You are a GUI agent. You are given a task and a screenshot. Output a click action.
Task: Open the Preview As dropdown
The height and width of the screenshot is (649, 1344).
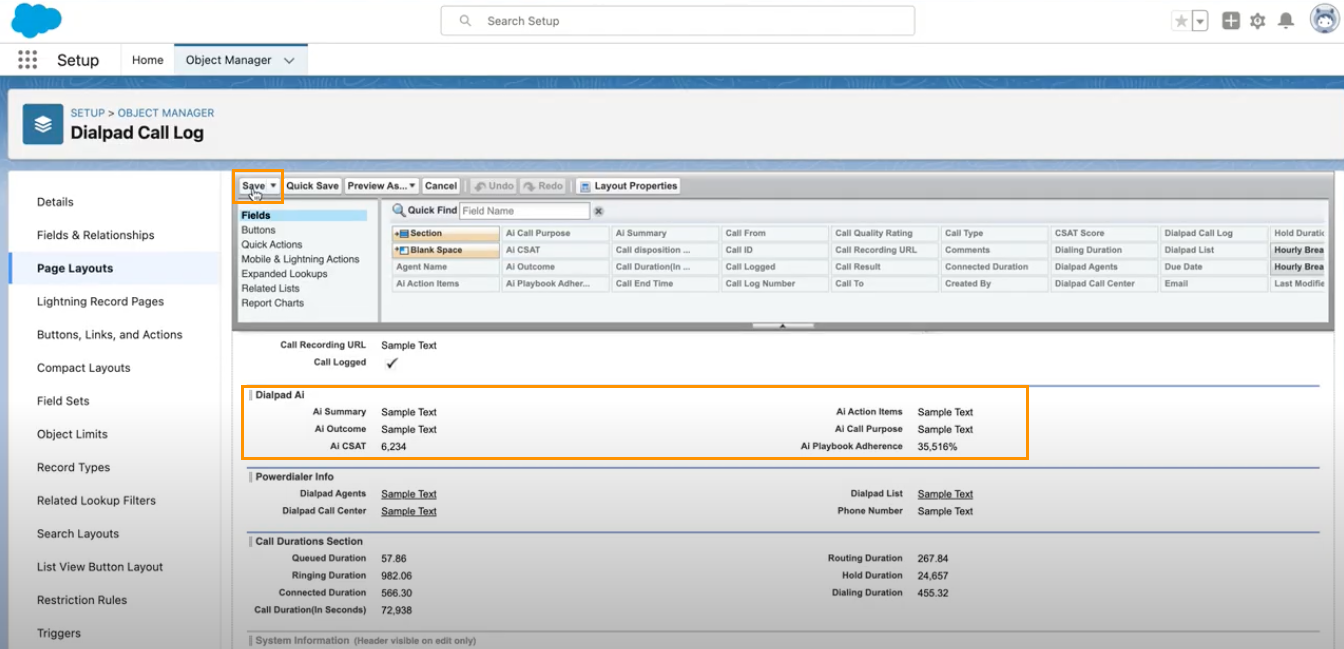click(x=382, y=186)
